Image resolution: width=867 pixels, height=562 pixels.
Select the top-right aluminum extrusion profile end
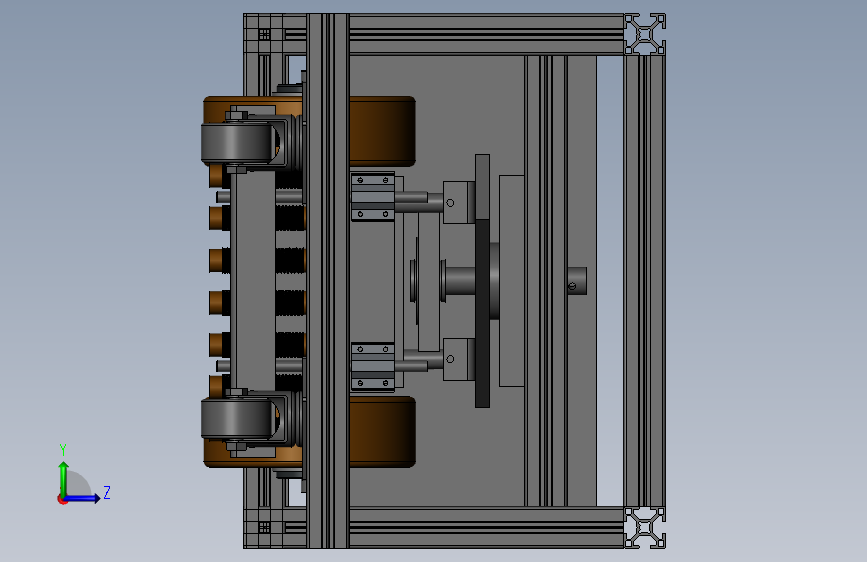[645, 34]
